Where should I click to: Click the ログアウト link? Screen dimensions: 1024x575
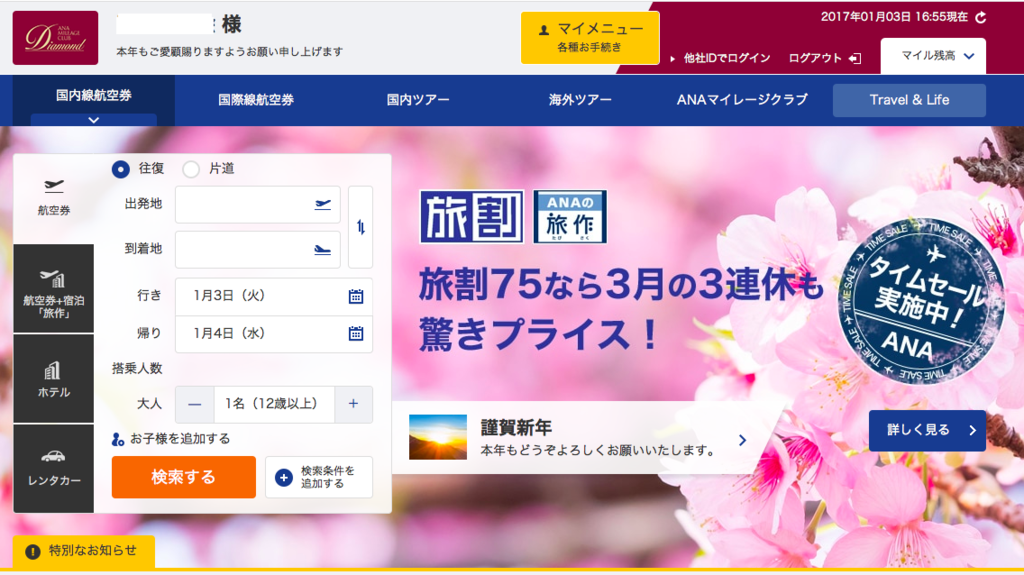point(825,58)
